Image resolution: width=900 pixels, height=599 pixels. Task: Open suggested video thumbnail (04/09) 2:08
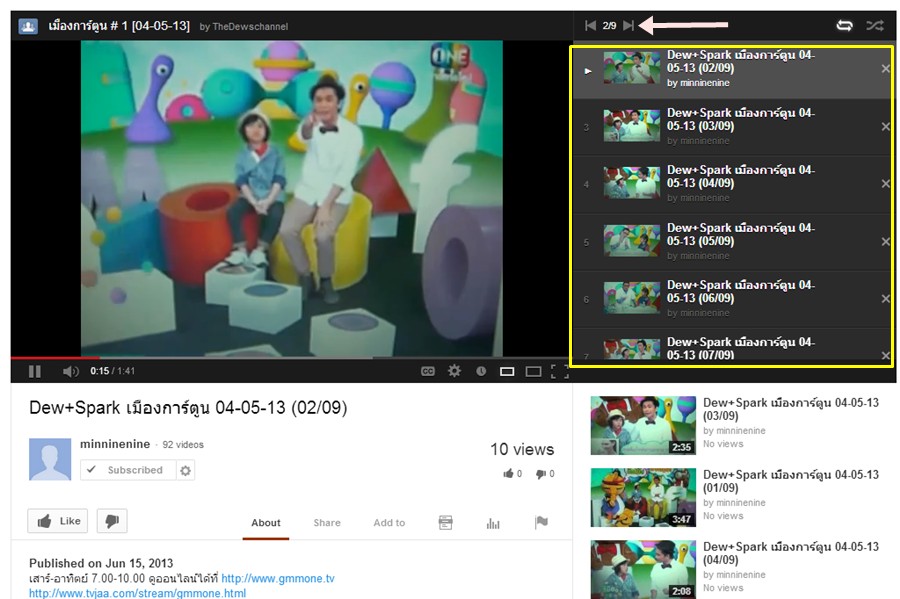643,569
